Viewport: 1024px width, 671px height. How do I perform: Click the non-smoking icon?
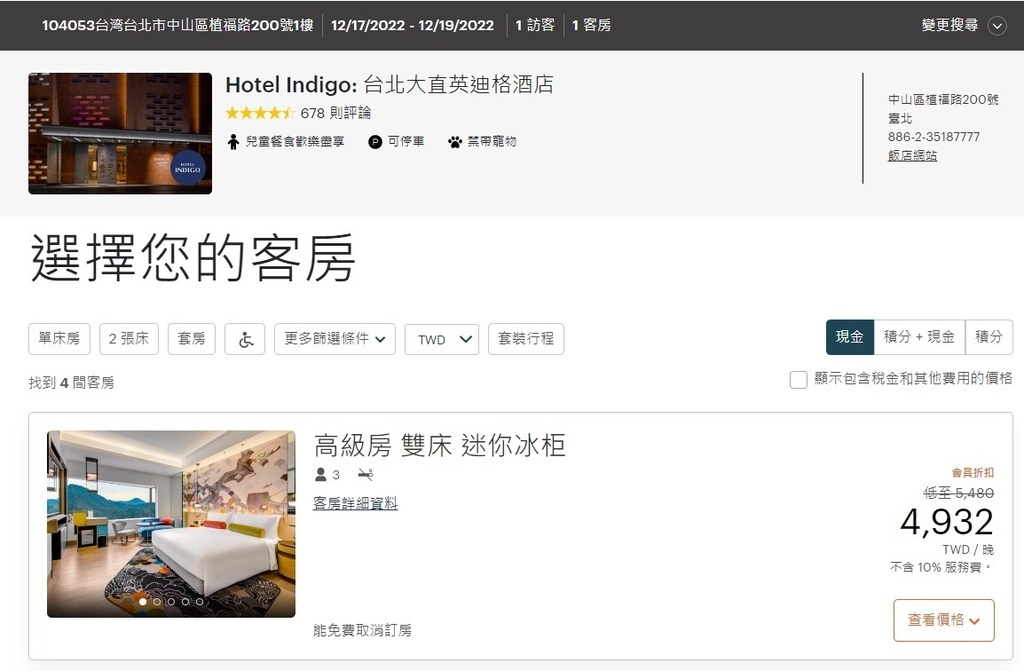pyautogui.click(x=366, y=474)
